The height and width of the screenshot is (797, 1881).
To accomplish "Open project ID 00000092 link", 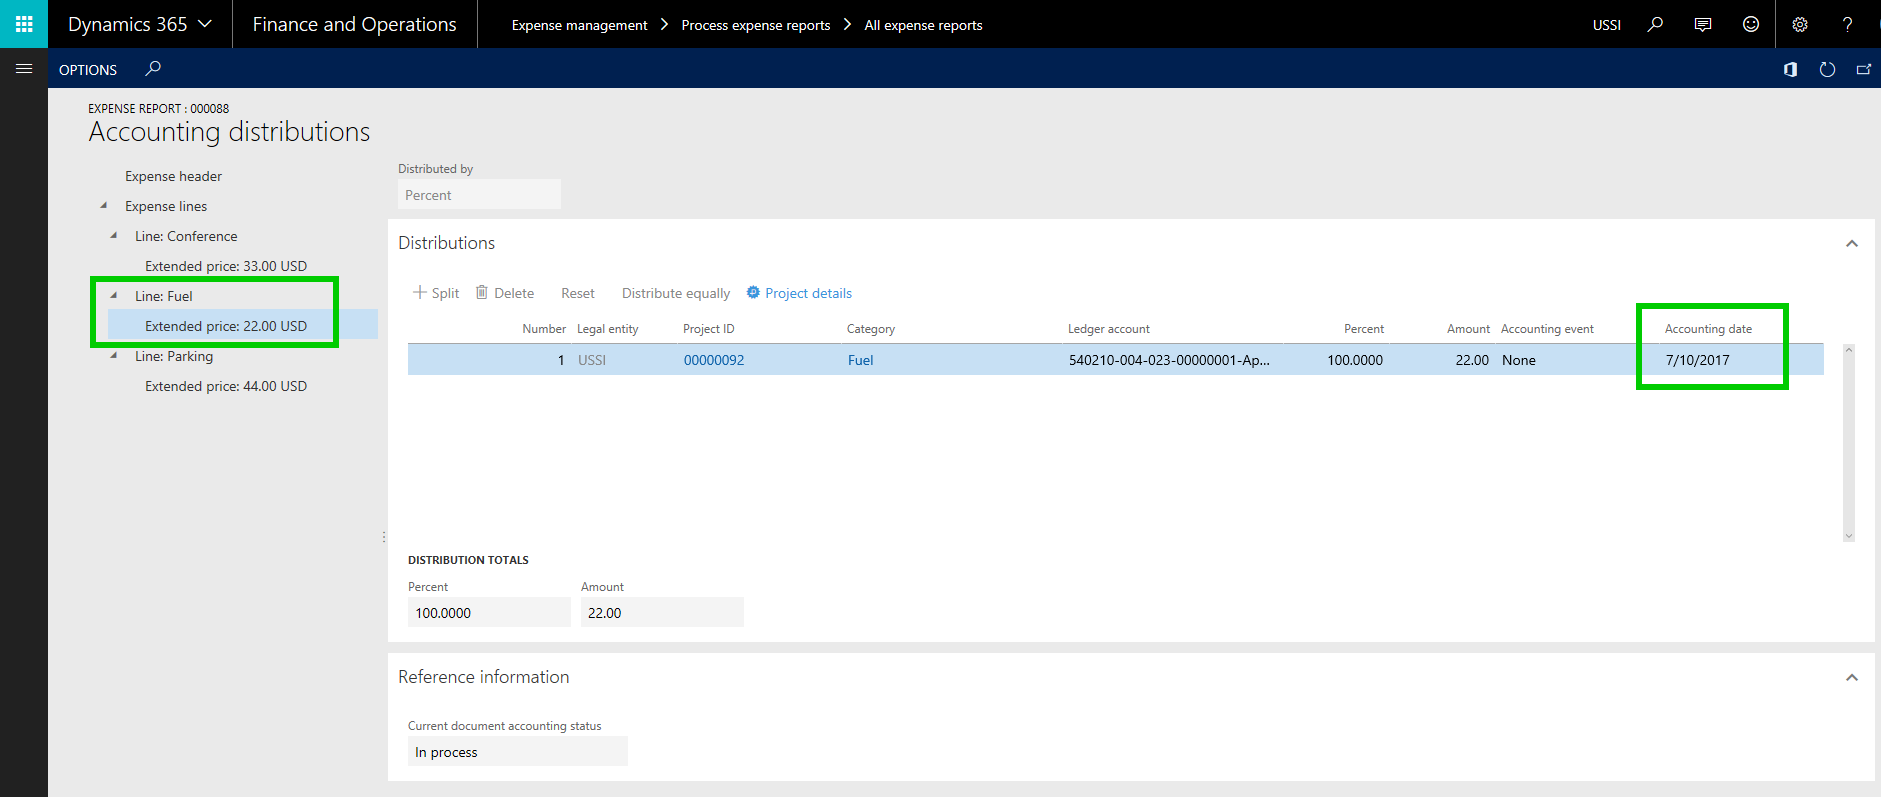I will 713,360.
